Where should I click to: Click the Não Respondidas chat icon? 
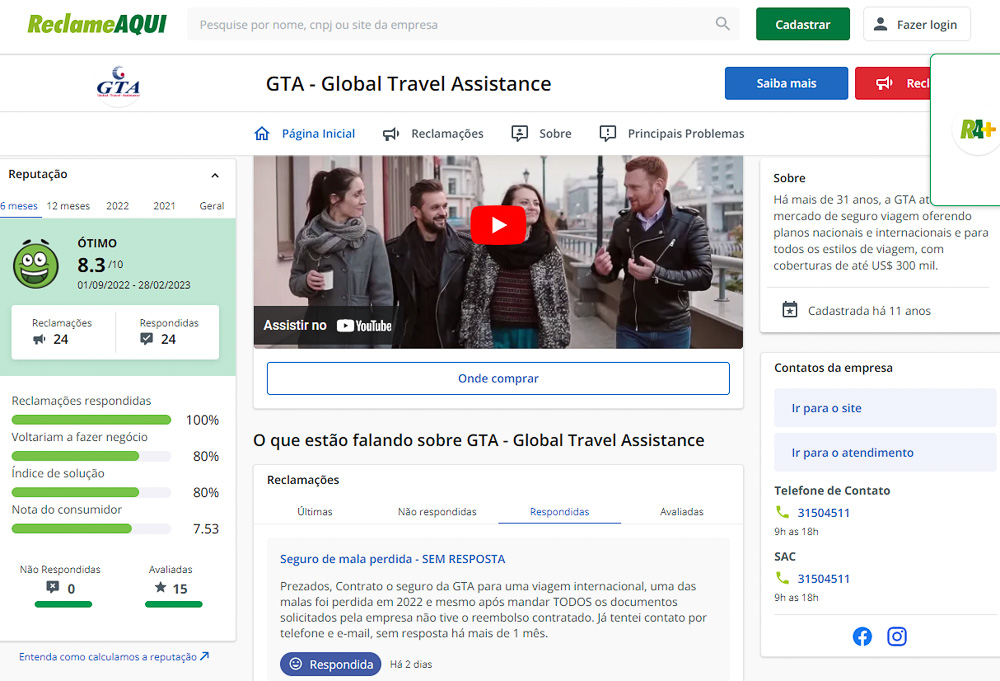pos(52,587)
